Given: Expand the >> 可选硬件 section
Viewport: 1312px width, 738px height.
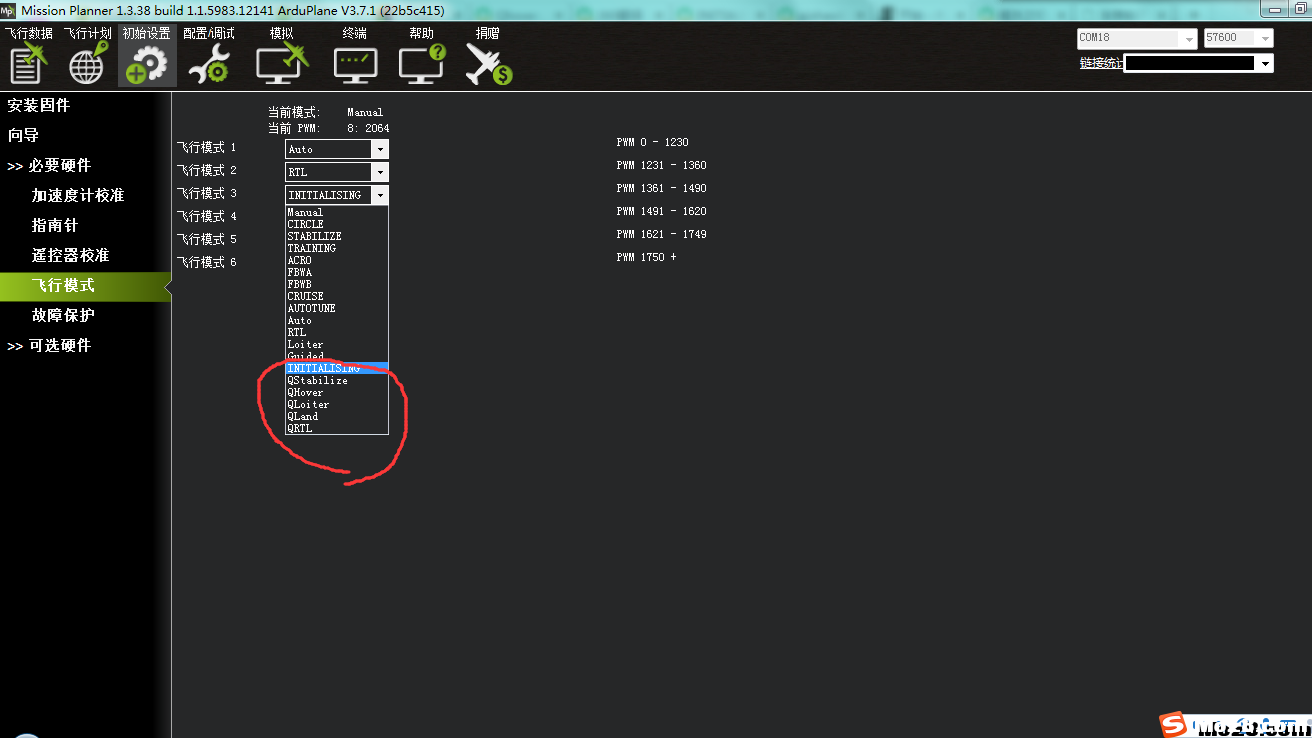Looking at the screenshot, I should point(49,345).
